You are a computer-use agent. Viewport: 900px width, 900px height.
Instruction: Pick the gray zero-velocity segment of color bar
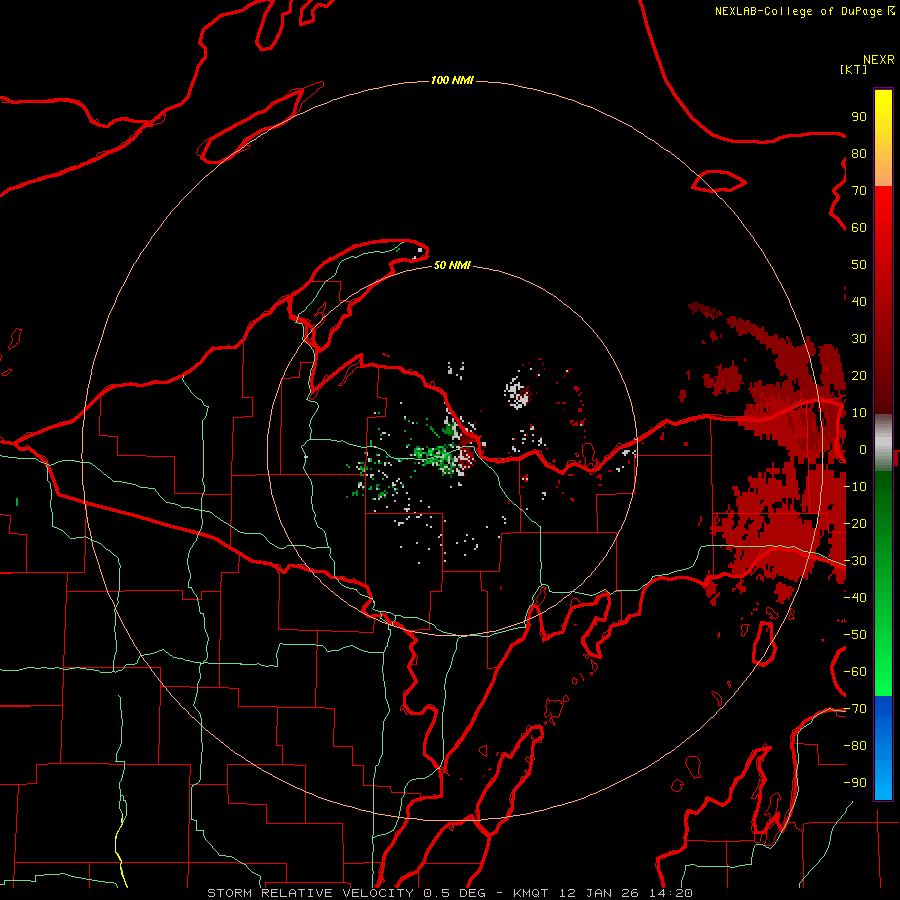(883, 443)
